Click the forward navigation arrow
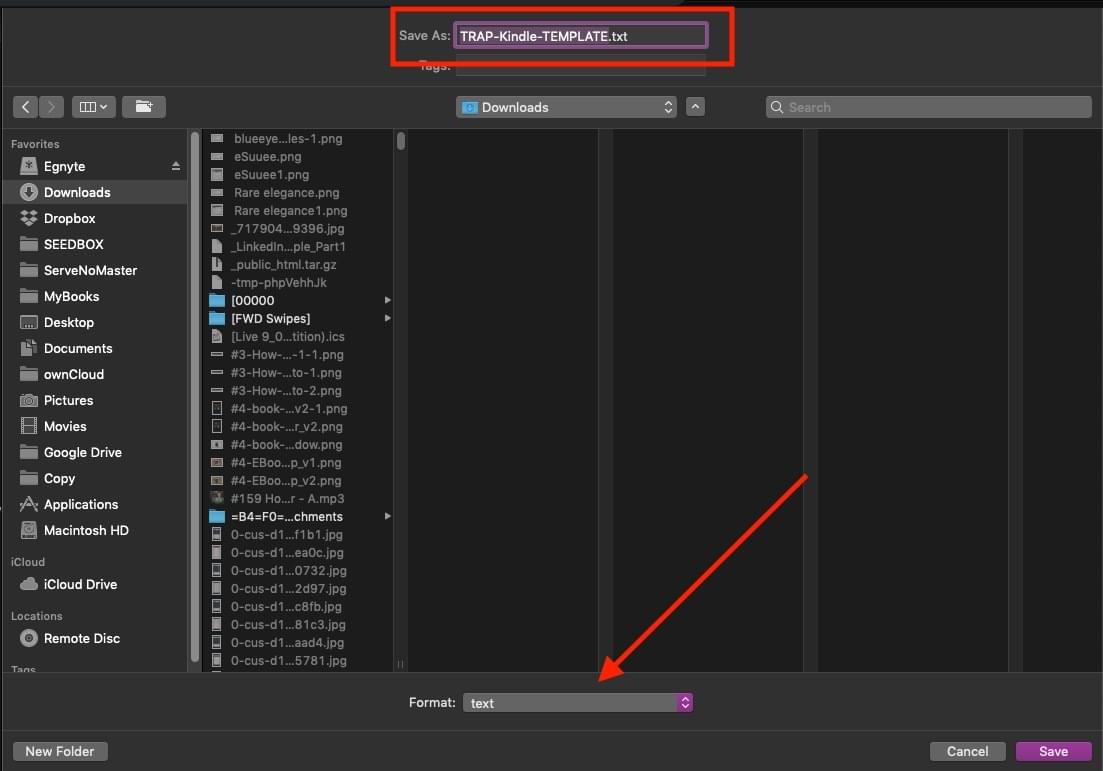The height and width of the screenshot is (771, 1103). 51,107
